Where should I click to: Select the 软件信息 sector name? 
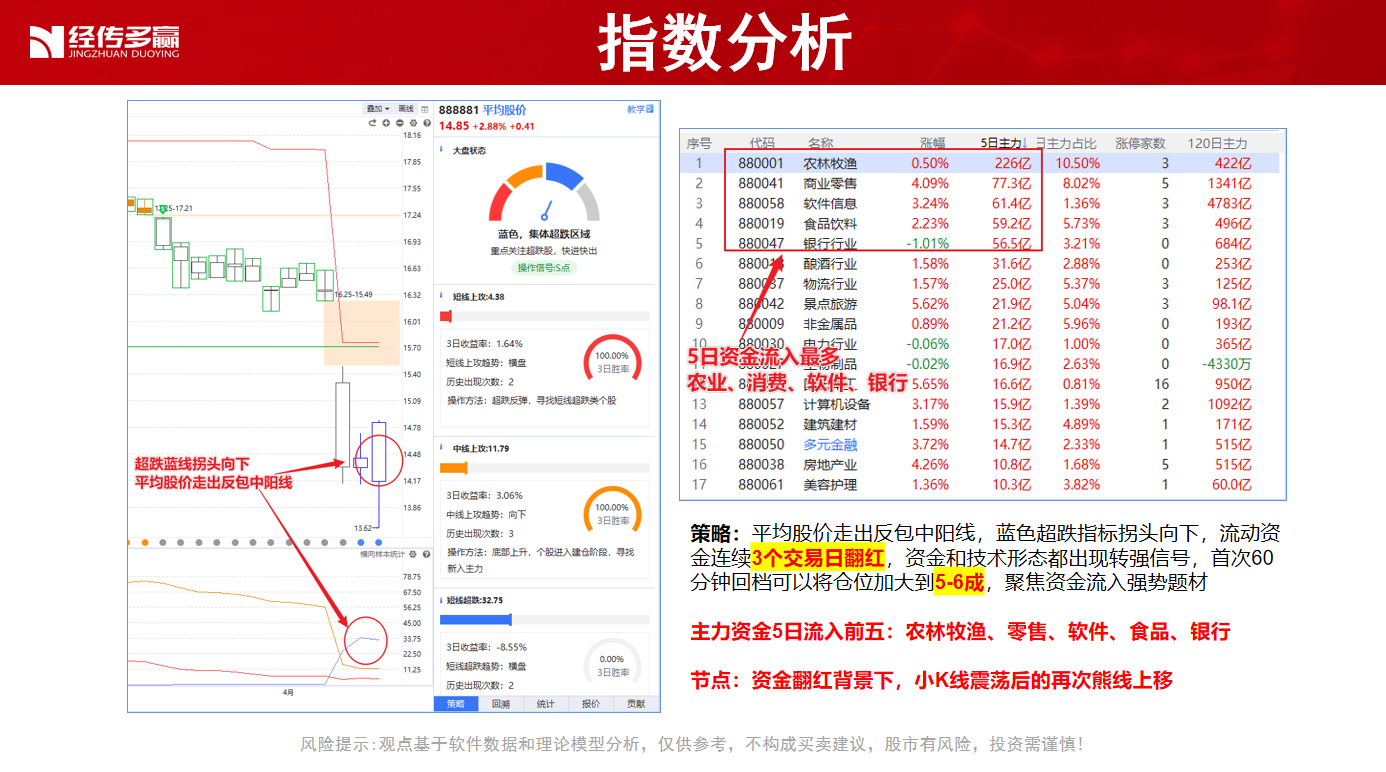click(x=830, y=203)
